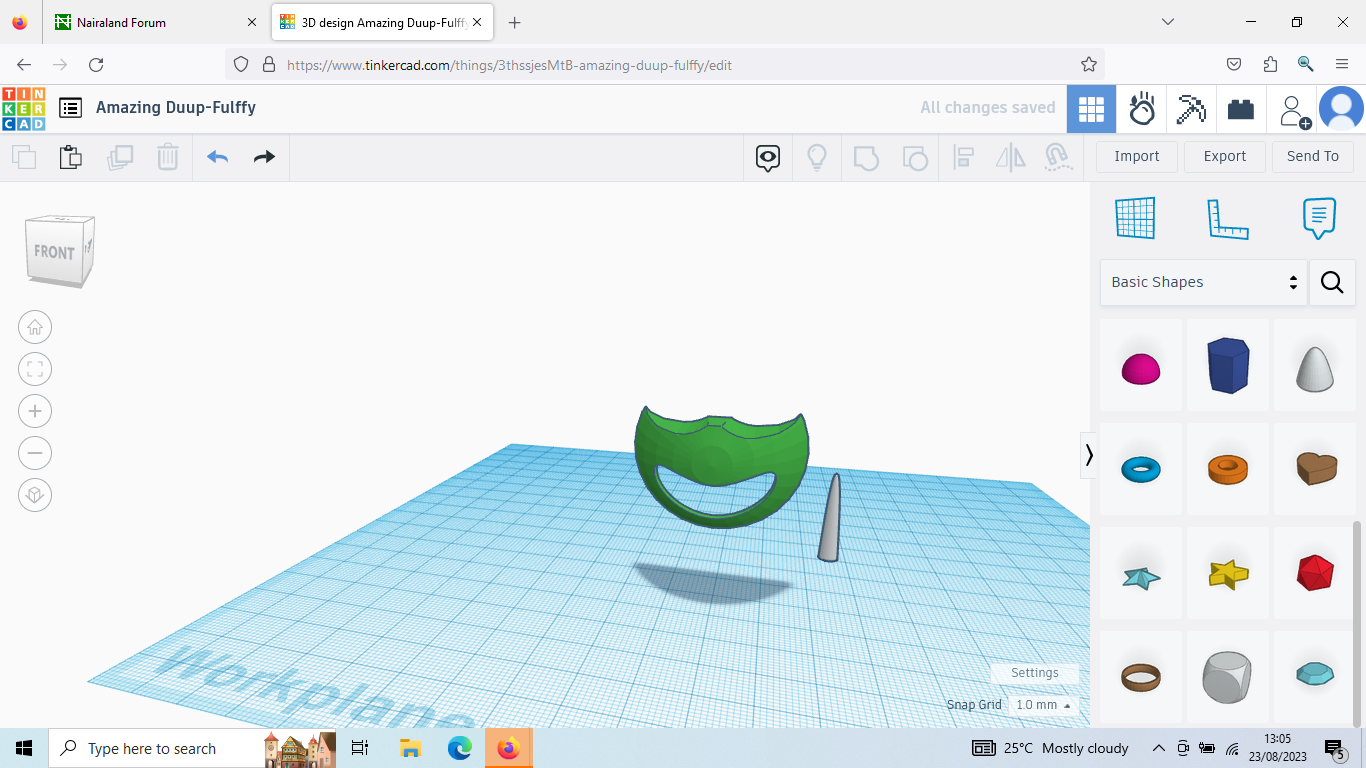Open the Send To menu

pyautogui.click(x=1313, y=156)
